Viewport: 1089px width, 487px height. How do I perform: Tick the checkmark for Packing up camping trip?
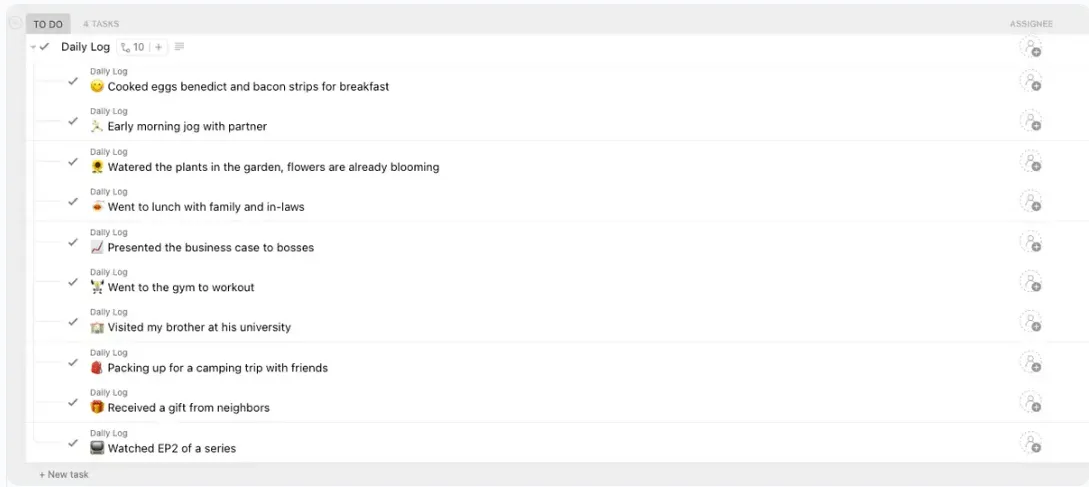pos(73,362)
